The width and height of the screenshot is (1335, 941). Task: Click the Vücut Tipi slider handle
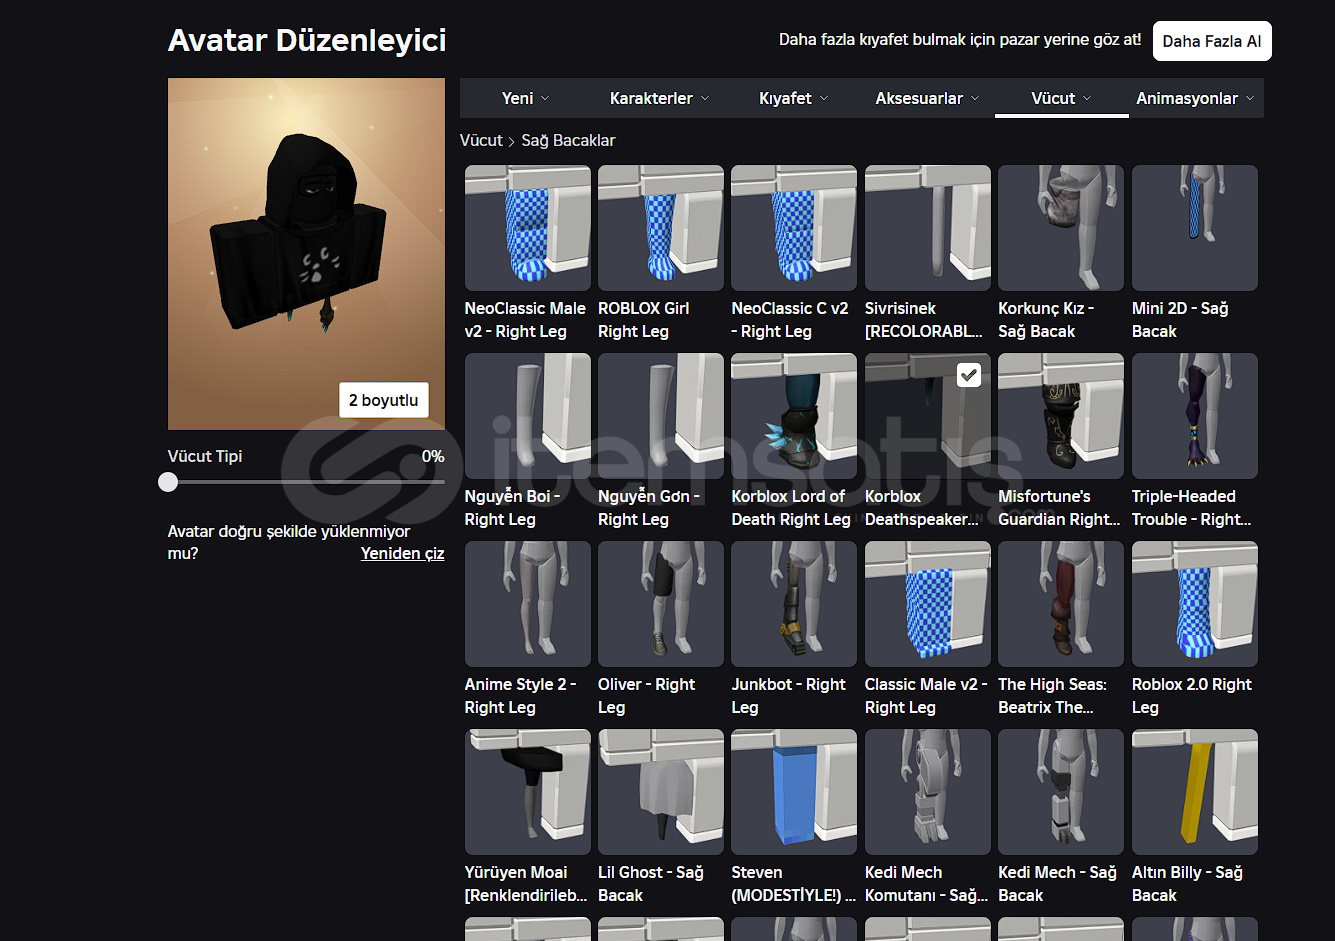point(168,482)
